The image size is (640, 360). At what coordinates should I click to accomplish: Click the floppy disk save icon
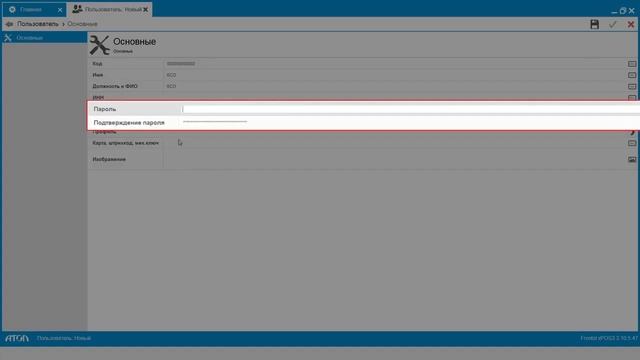click(594, 24)
